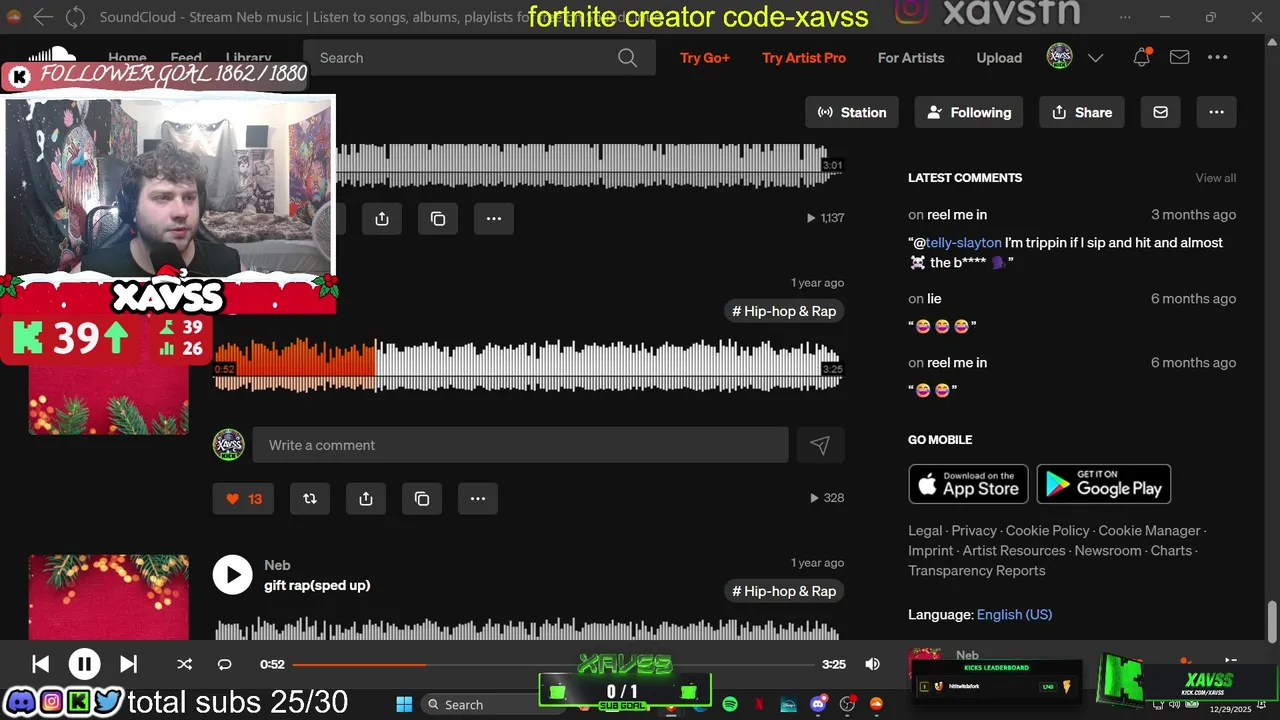Focus the Write a comment field

(x=520, y=445)
